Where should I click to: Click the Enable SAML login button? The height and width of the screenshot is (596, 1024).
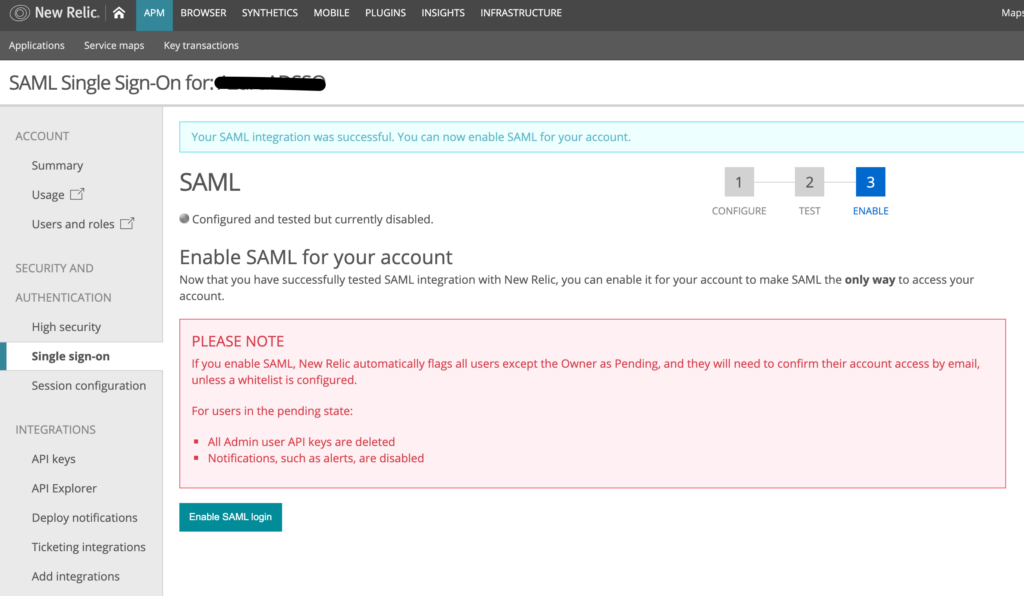(x=231, y=517)
